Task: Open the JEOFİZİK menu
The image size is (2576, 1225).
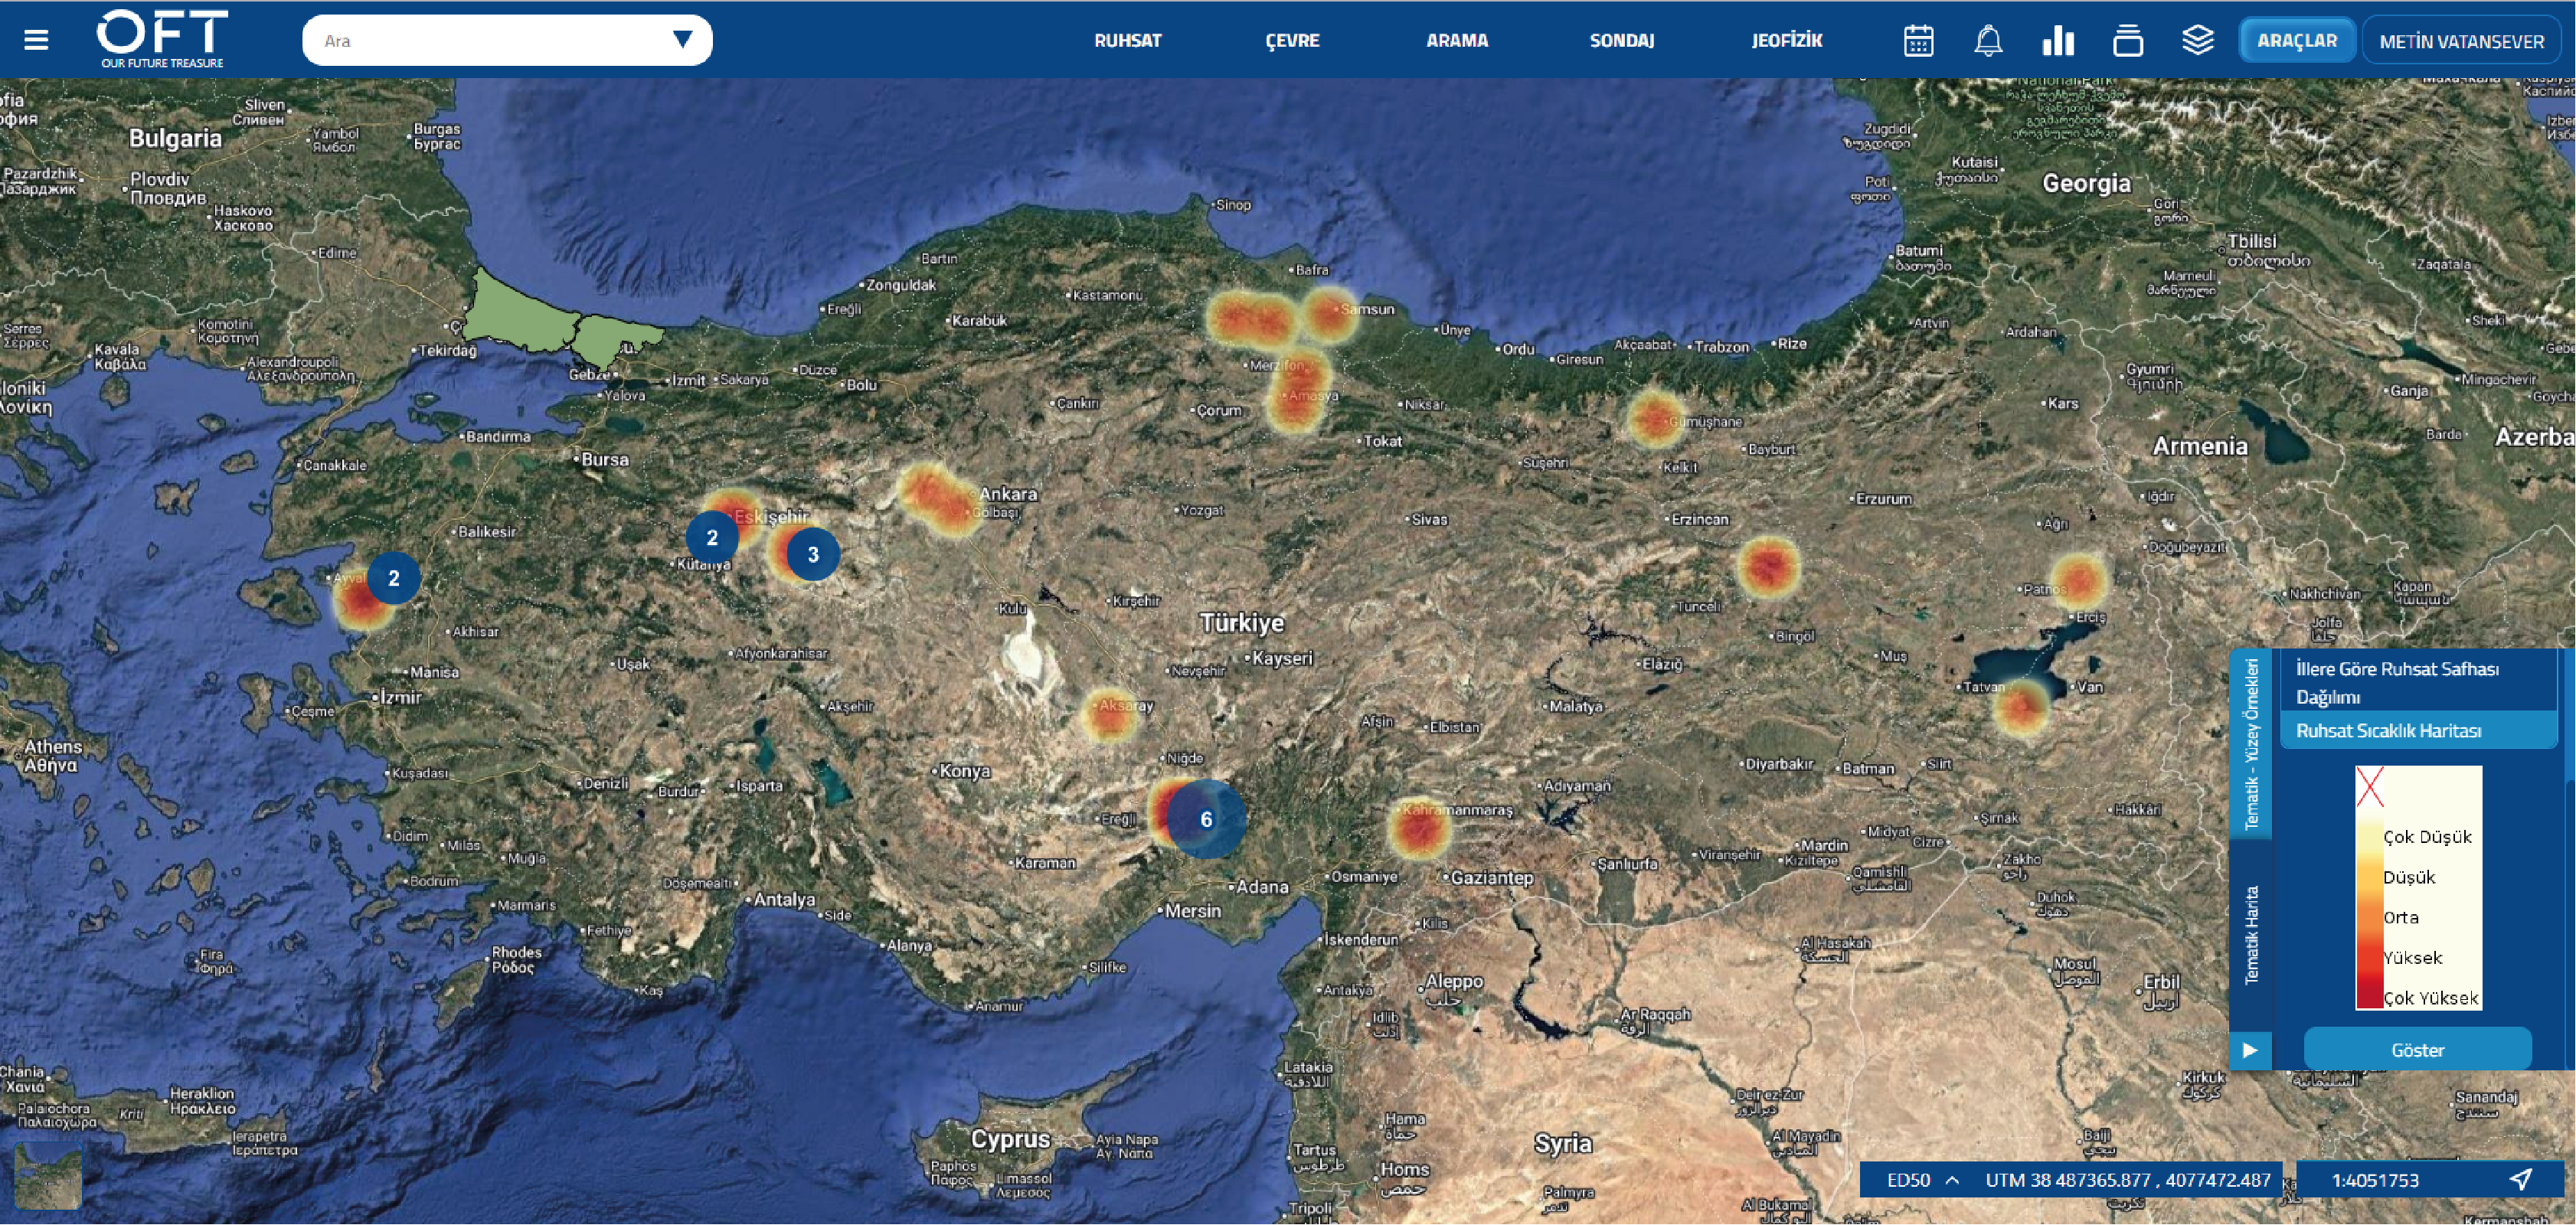Action: click(1787, 41)
